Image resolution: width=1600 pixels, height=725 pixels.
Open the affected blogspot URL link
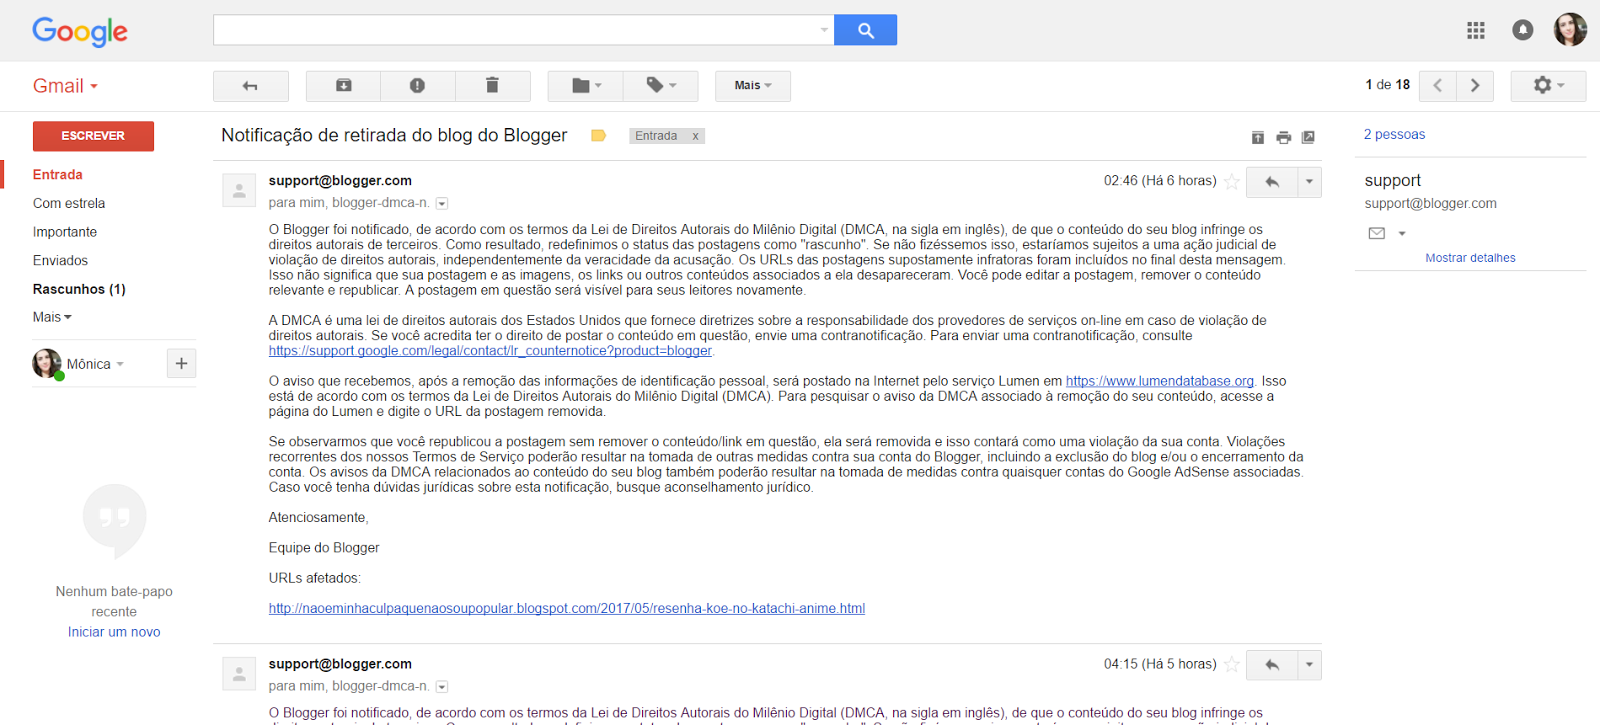567,608
